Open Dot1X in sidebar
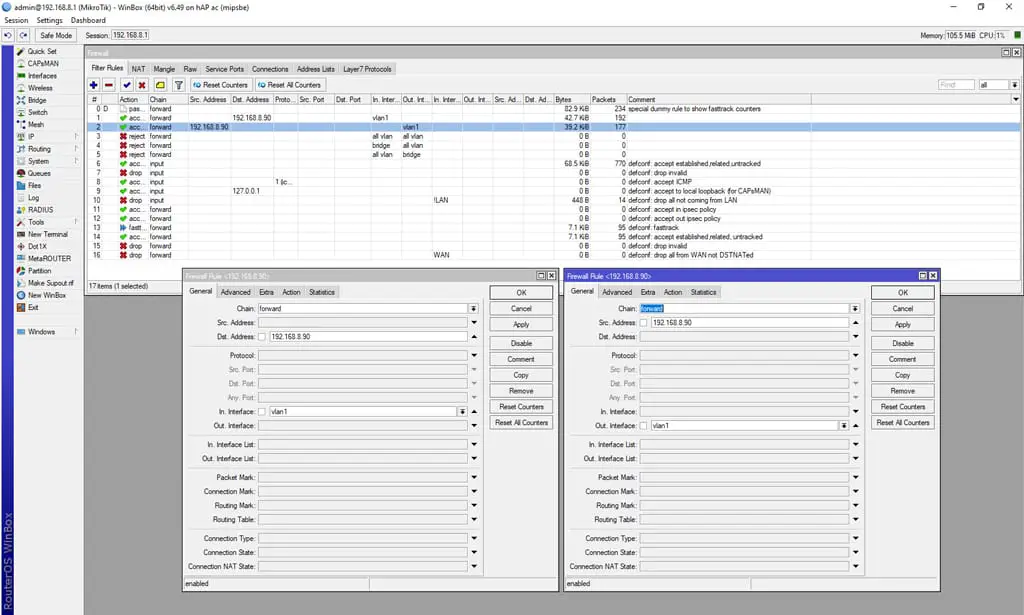This screenshot has height=615, width=1024. click(37, 246)
